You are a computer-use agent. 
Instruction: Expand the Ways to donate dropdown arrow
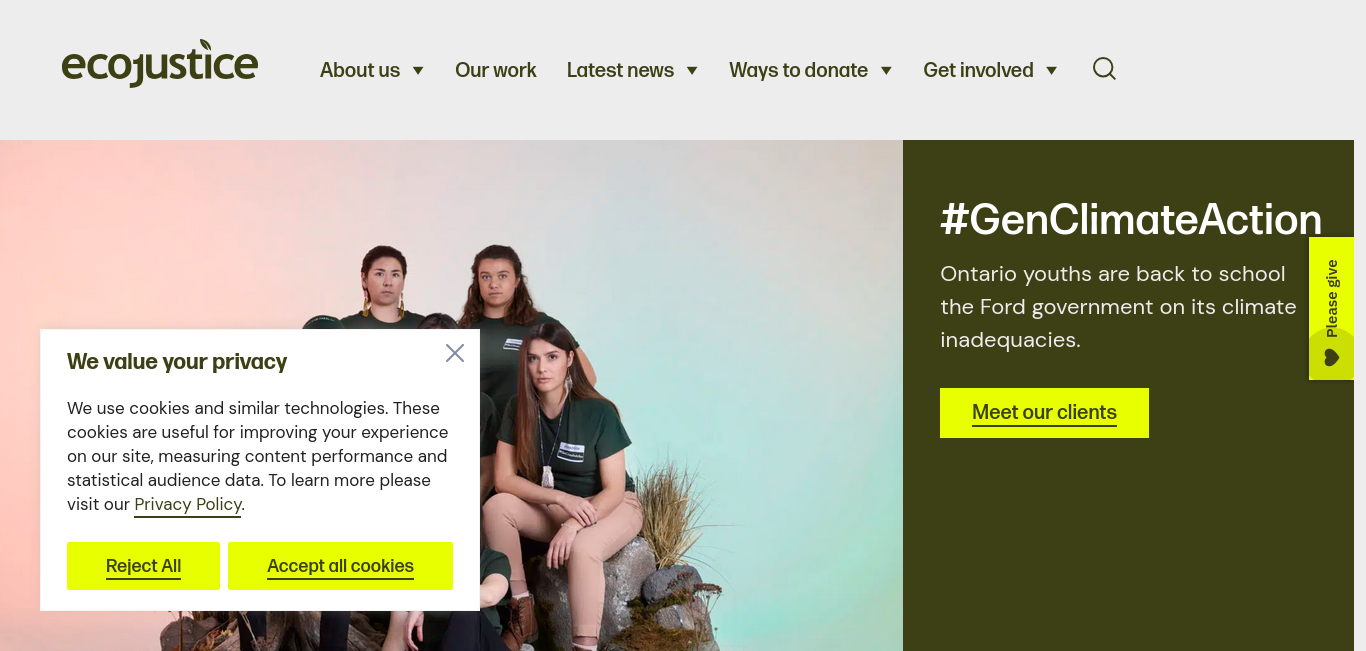point(886,70)
